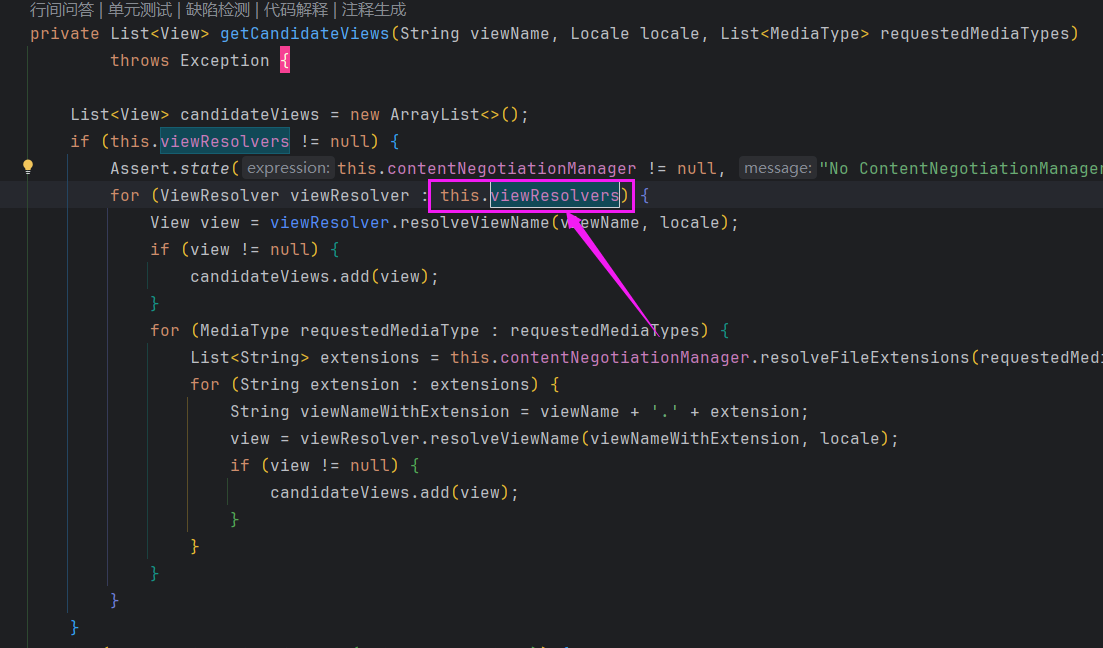The width and height of the screenshot is (1103, 648).
Task: Click the highlighted opening brace after throws Exception
Action: click(x=285, y=61)
